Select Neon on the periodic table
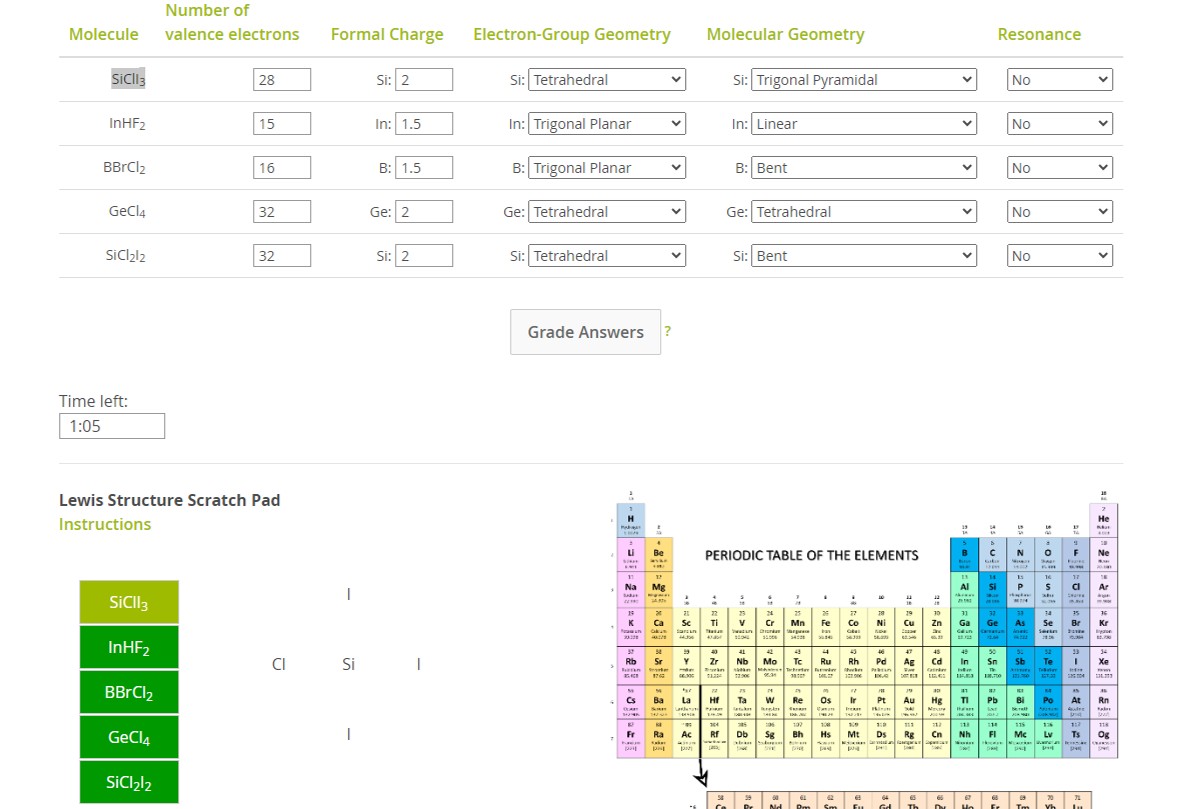This screenshot has height=809, width=1197. pos(1102,551)
